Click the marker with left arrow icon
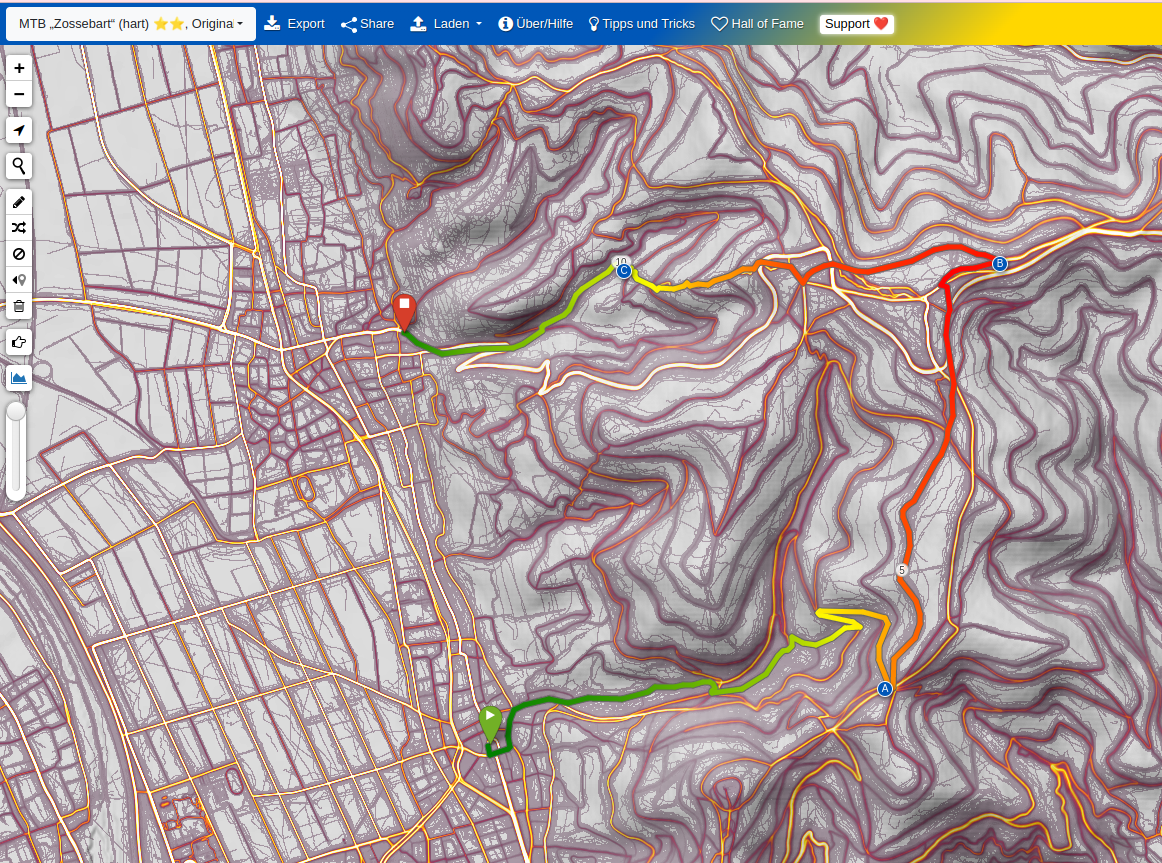The height and width of the screenshot is (863, 1162). coord(19,280)
